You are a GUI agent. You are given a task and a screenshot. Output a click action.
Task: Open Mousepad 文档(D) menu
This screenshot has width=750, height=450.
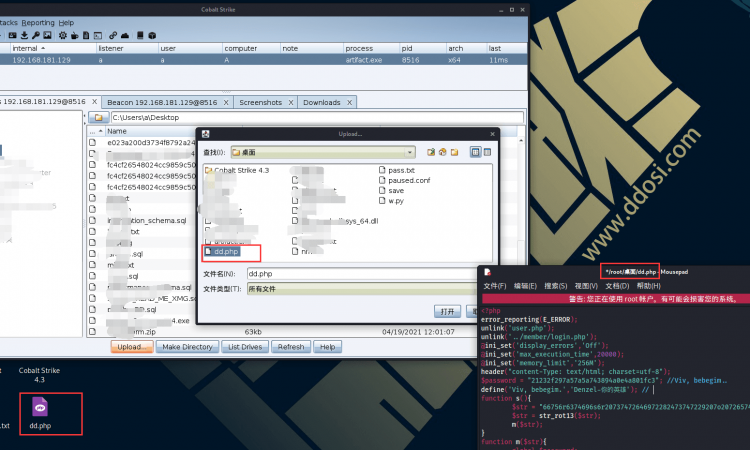pyautogui.click(x=617, y=286)
